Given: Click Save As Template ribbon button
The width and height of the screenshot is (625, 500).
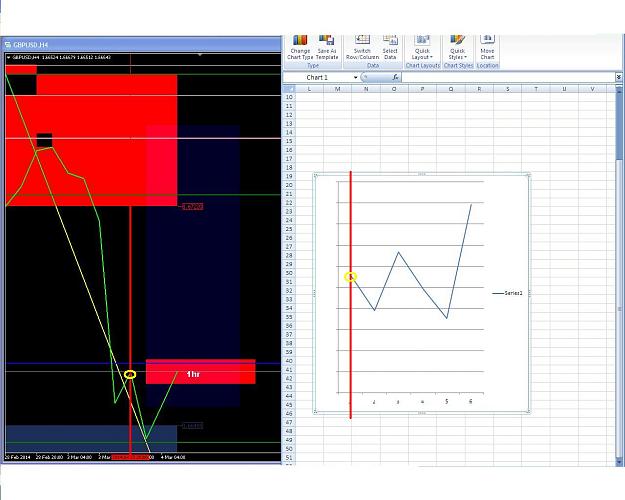Looking at the screenshot, I should 327,47.
